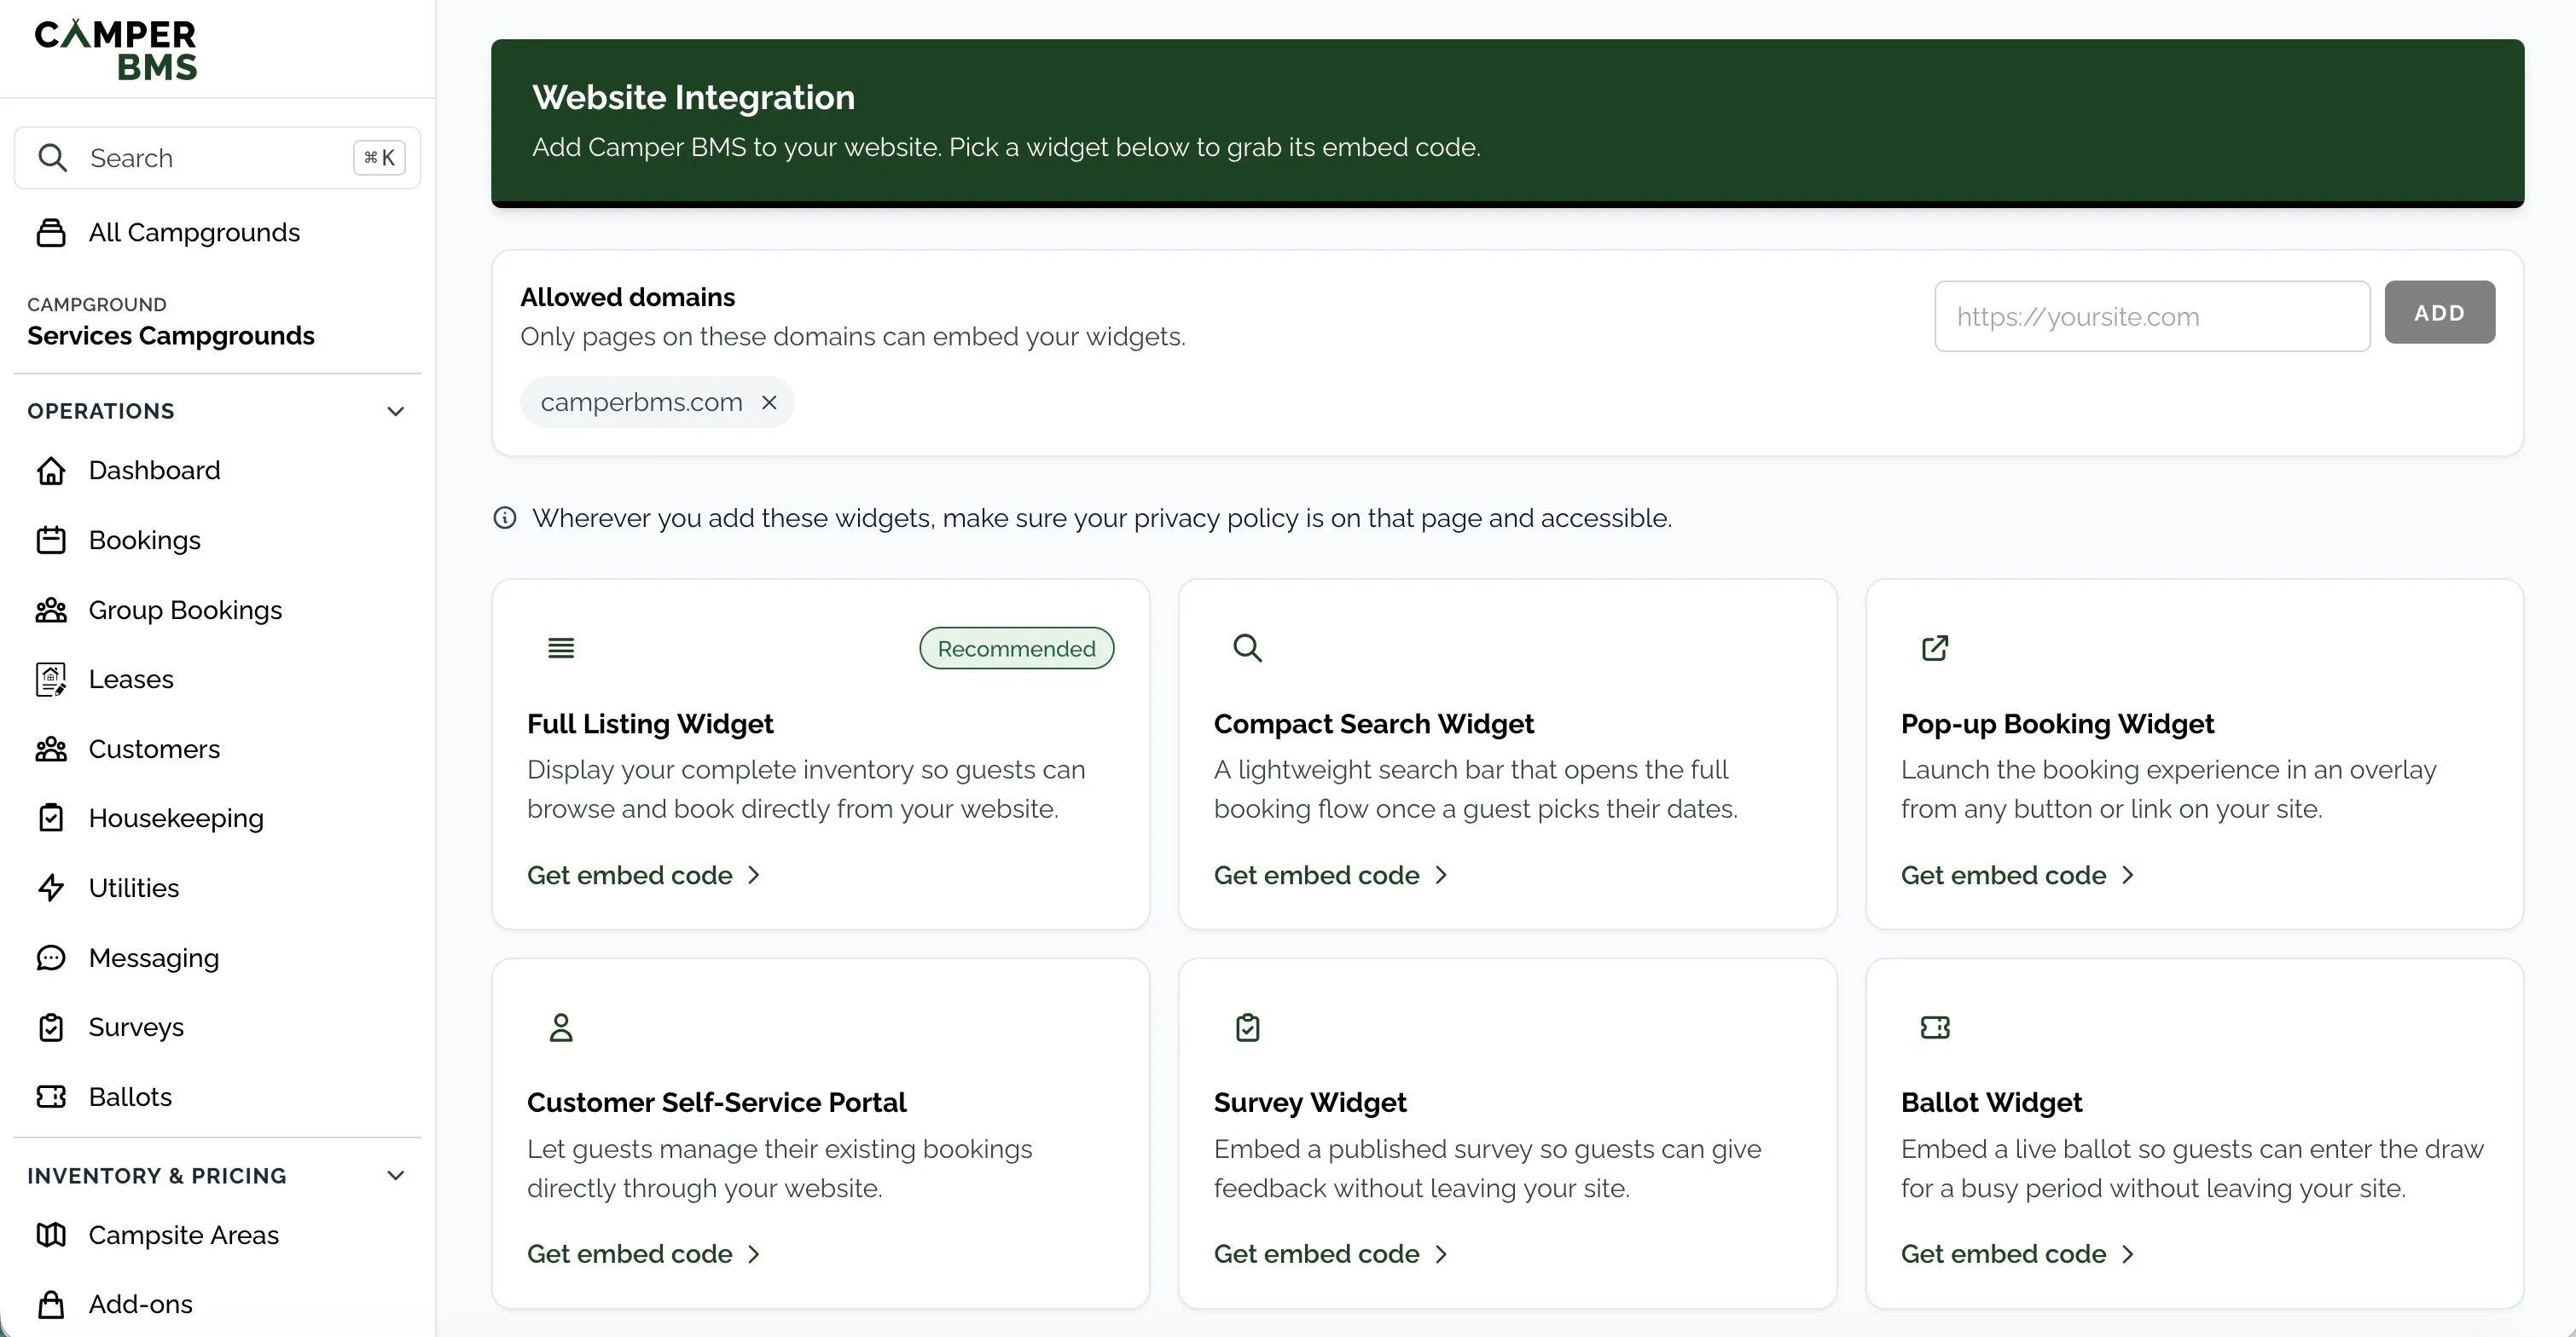Click the Surveys clipboard-check icon

click(x=51, y=1027)
